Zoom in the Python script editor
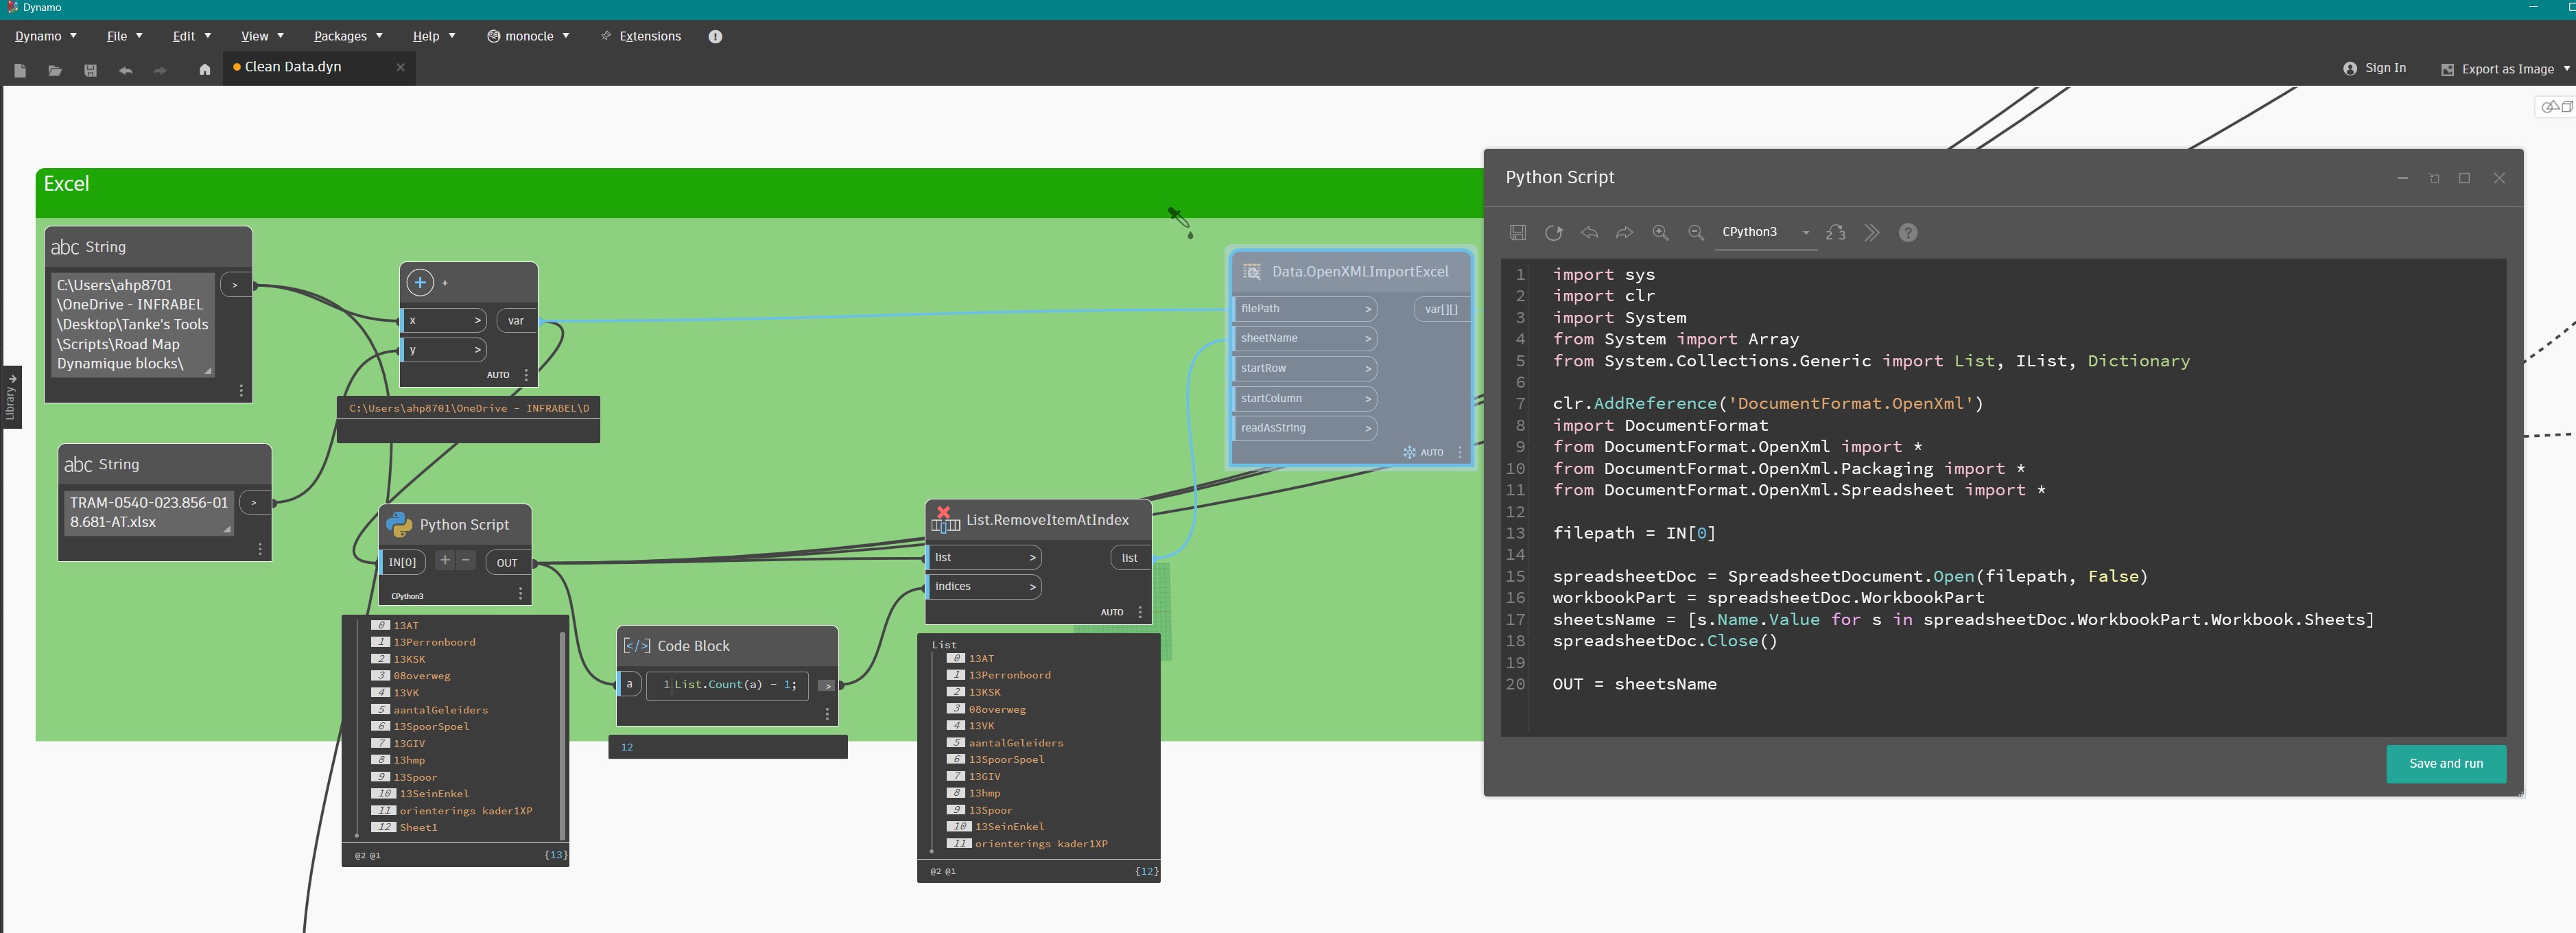 point(1660,233)
